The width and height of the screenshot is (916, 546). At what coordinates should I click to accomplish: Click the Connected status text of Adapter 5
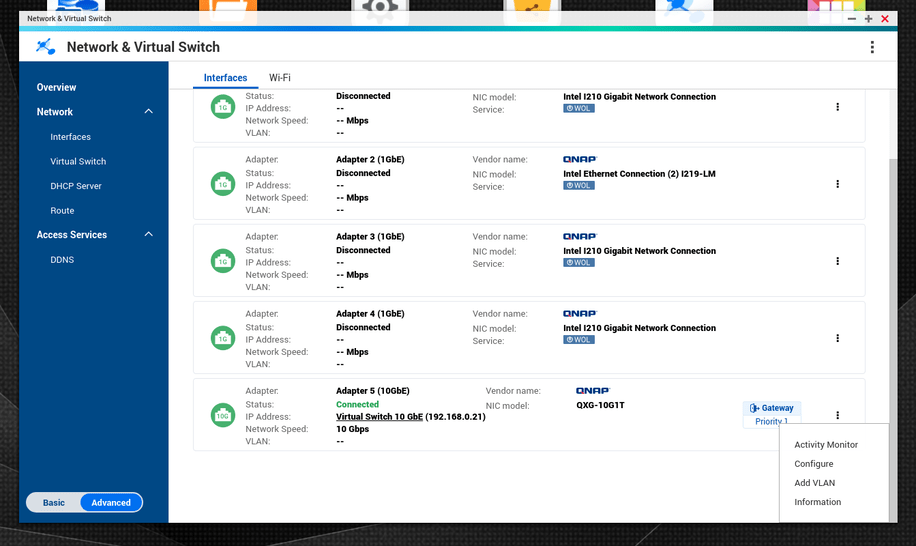click(x=357, y=405)
